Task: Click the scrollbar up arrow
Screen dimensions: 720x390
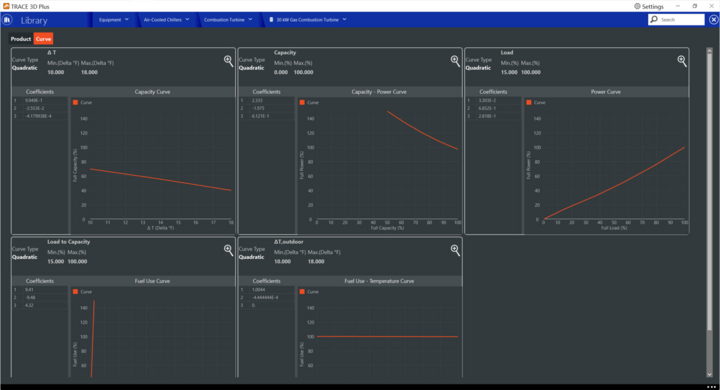Action: 709,51
